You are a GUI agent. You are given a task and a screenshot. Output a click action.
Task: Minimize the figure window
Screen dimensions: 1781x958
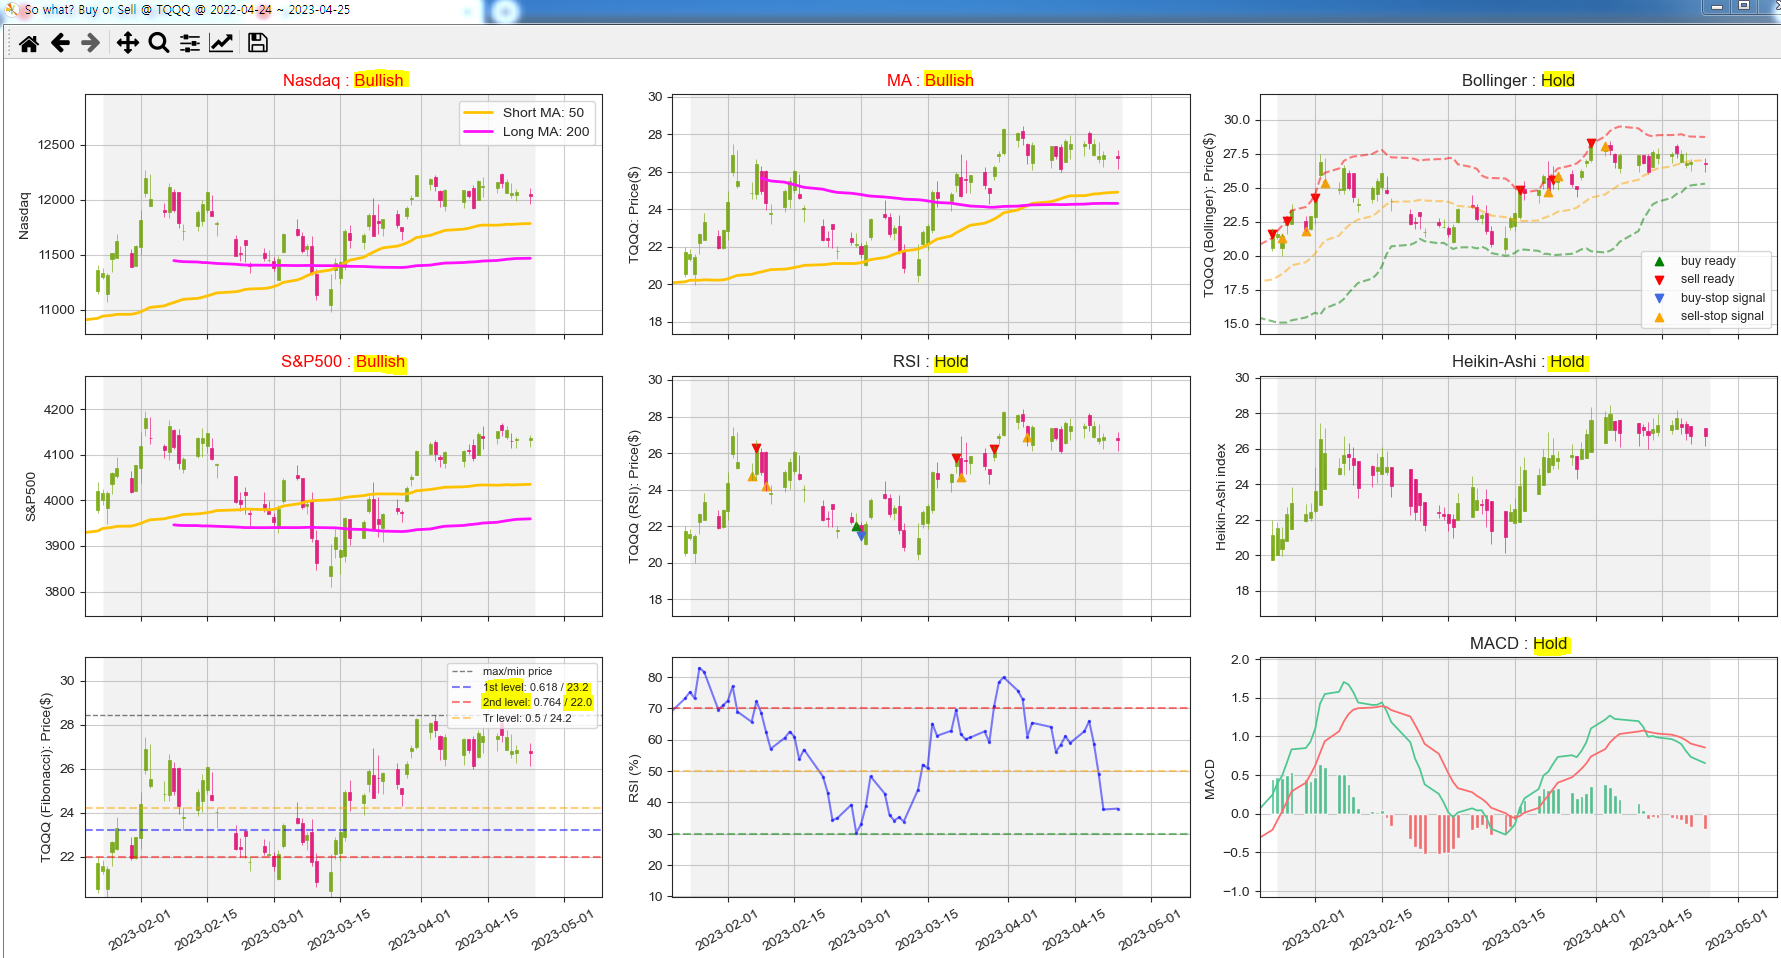point(1717,7)
